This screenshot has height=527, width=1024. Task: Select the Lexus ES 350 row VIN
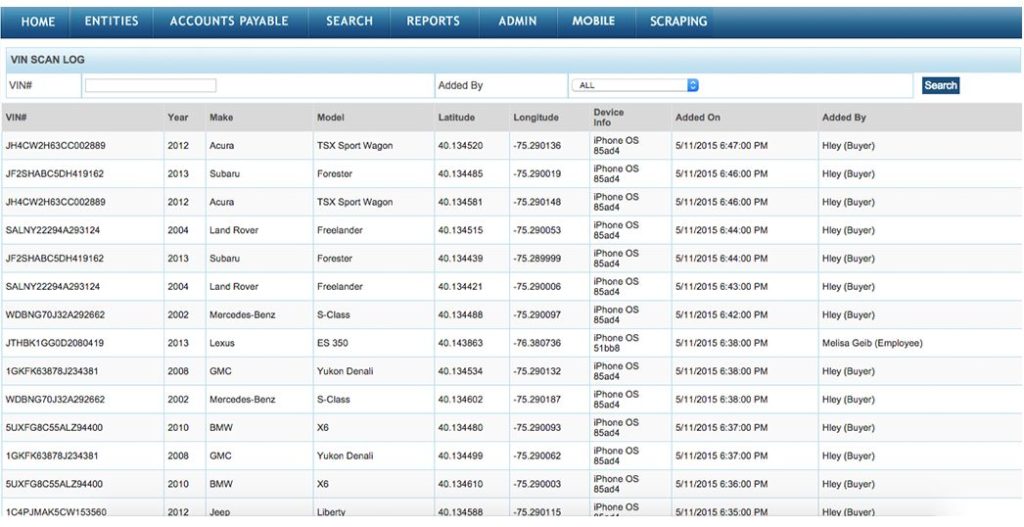tap(55, 343)
